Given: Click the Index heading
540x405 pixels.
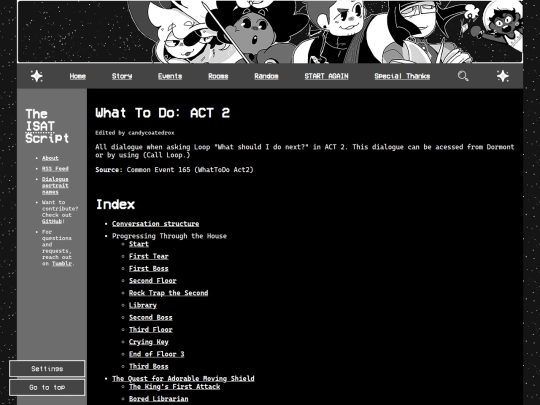Looking at the screenshot, I should point(115,205).
